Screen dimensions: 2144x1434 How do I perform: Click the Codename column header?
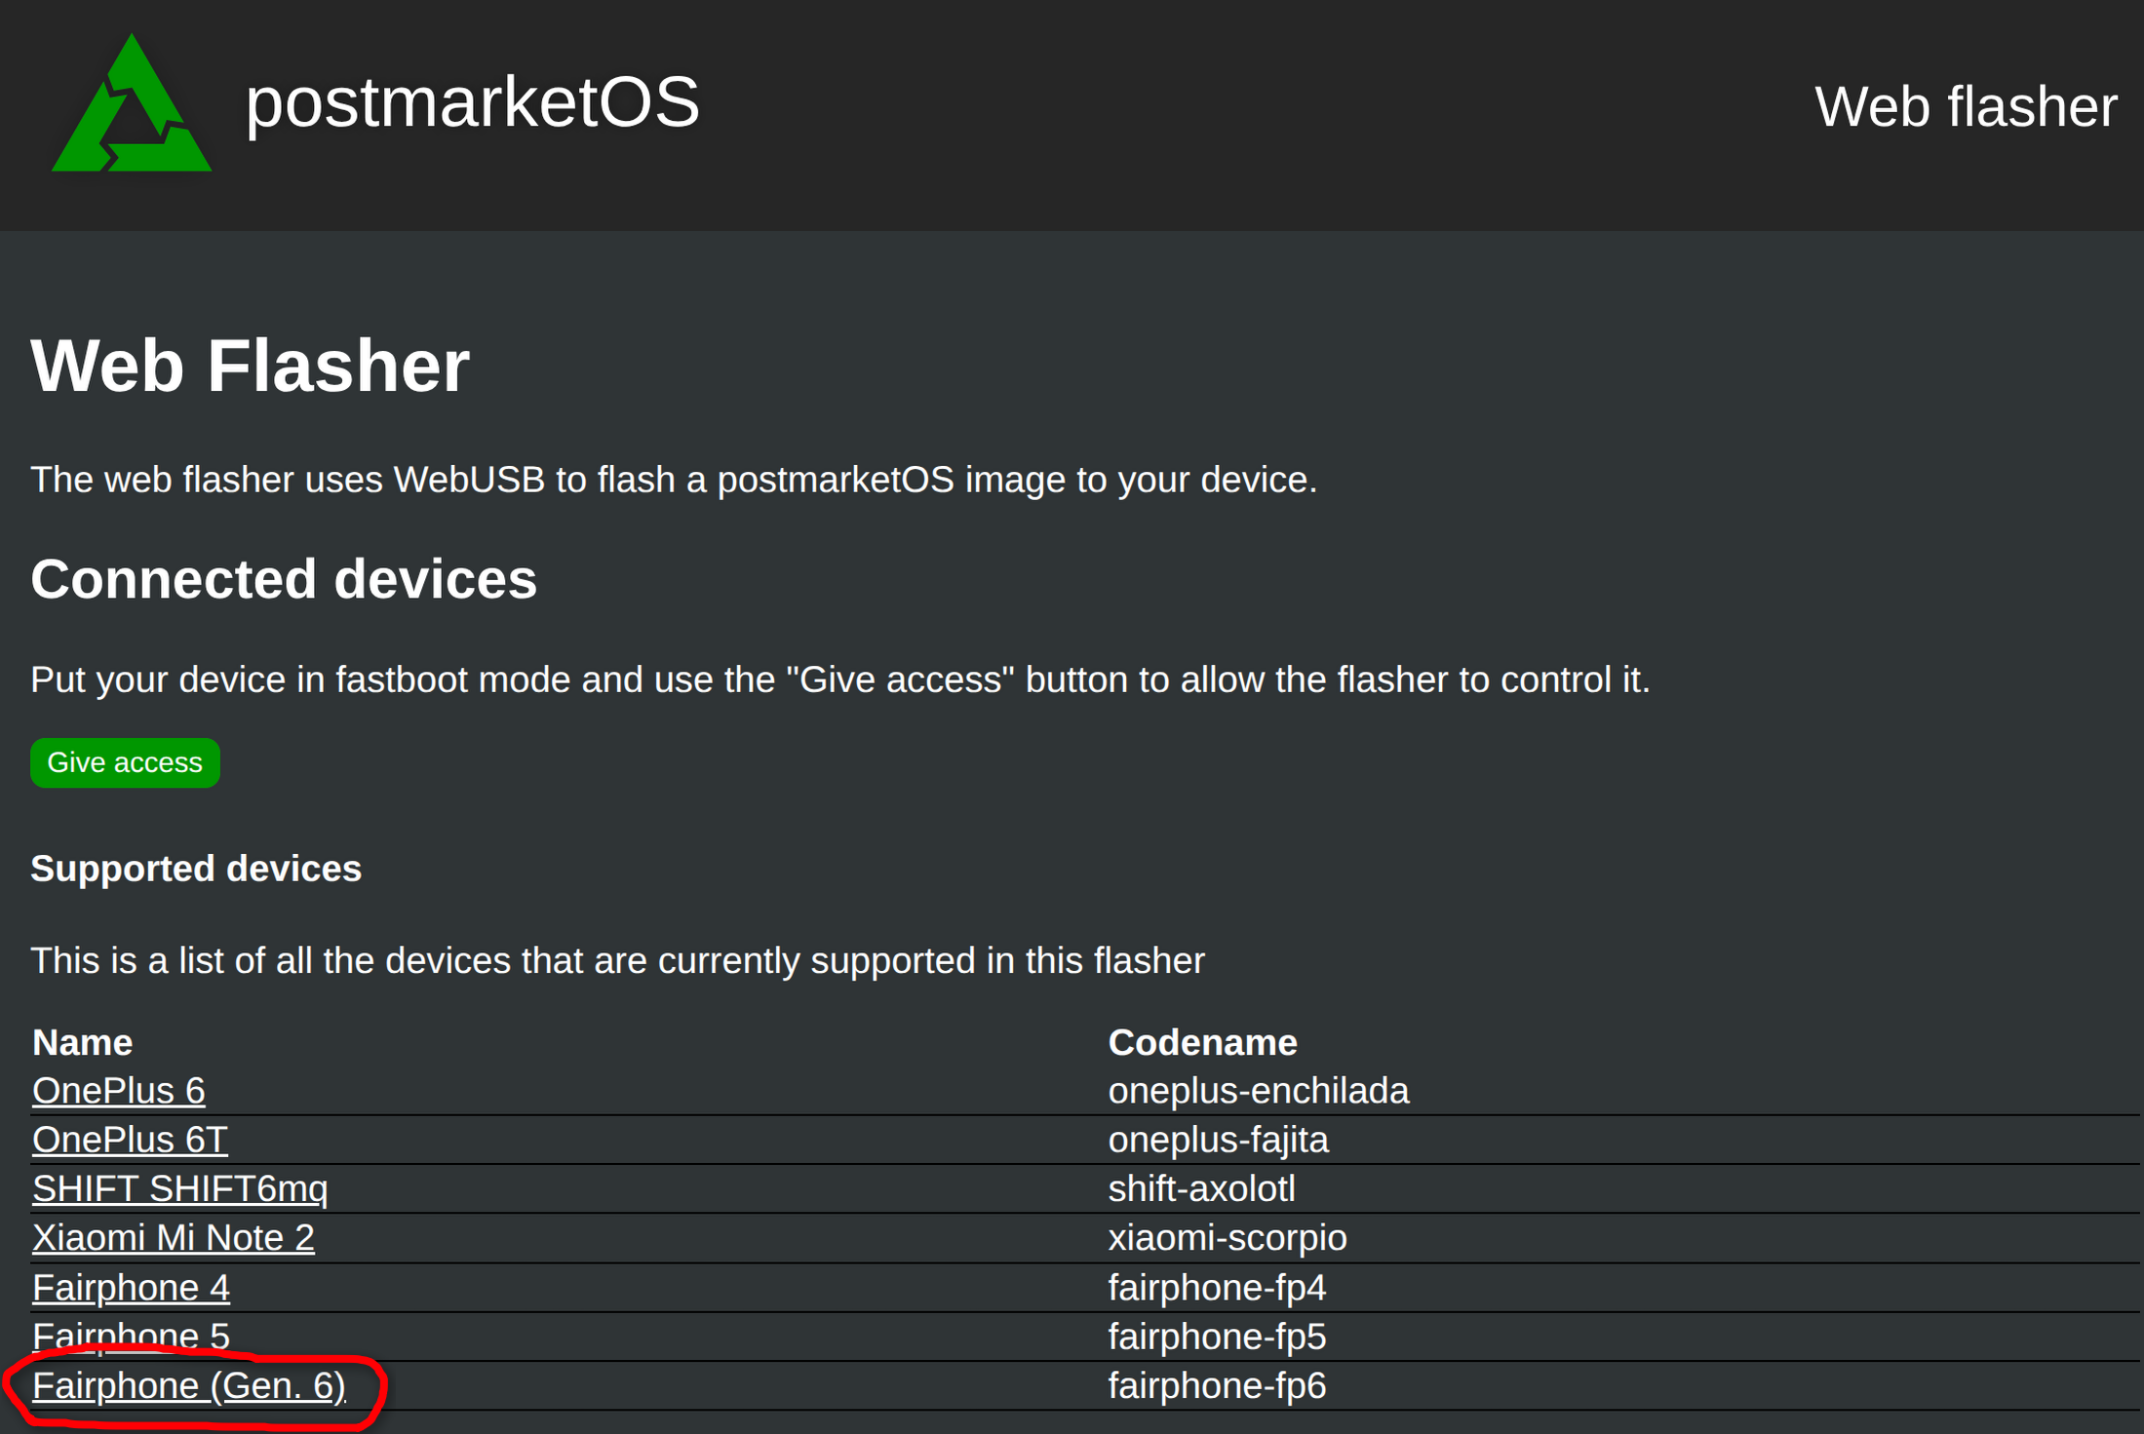(x=1202, y=1042)
